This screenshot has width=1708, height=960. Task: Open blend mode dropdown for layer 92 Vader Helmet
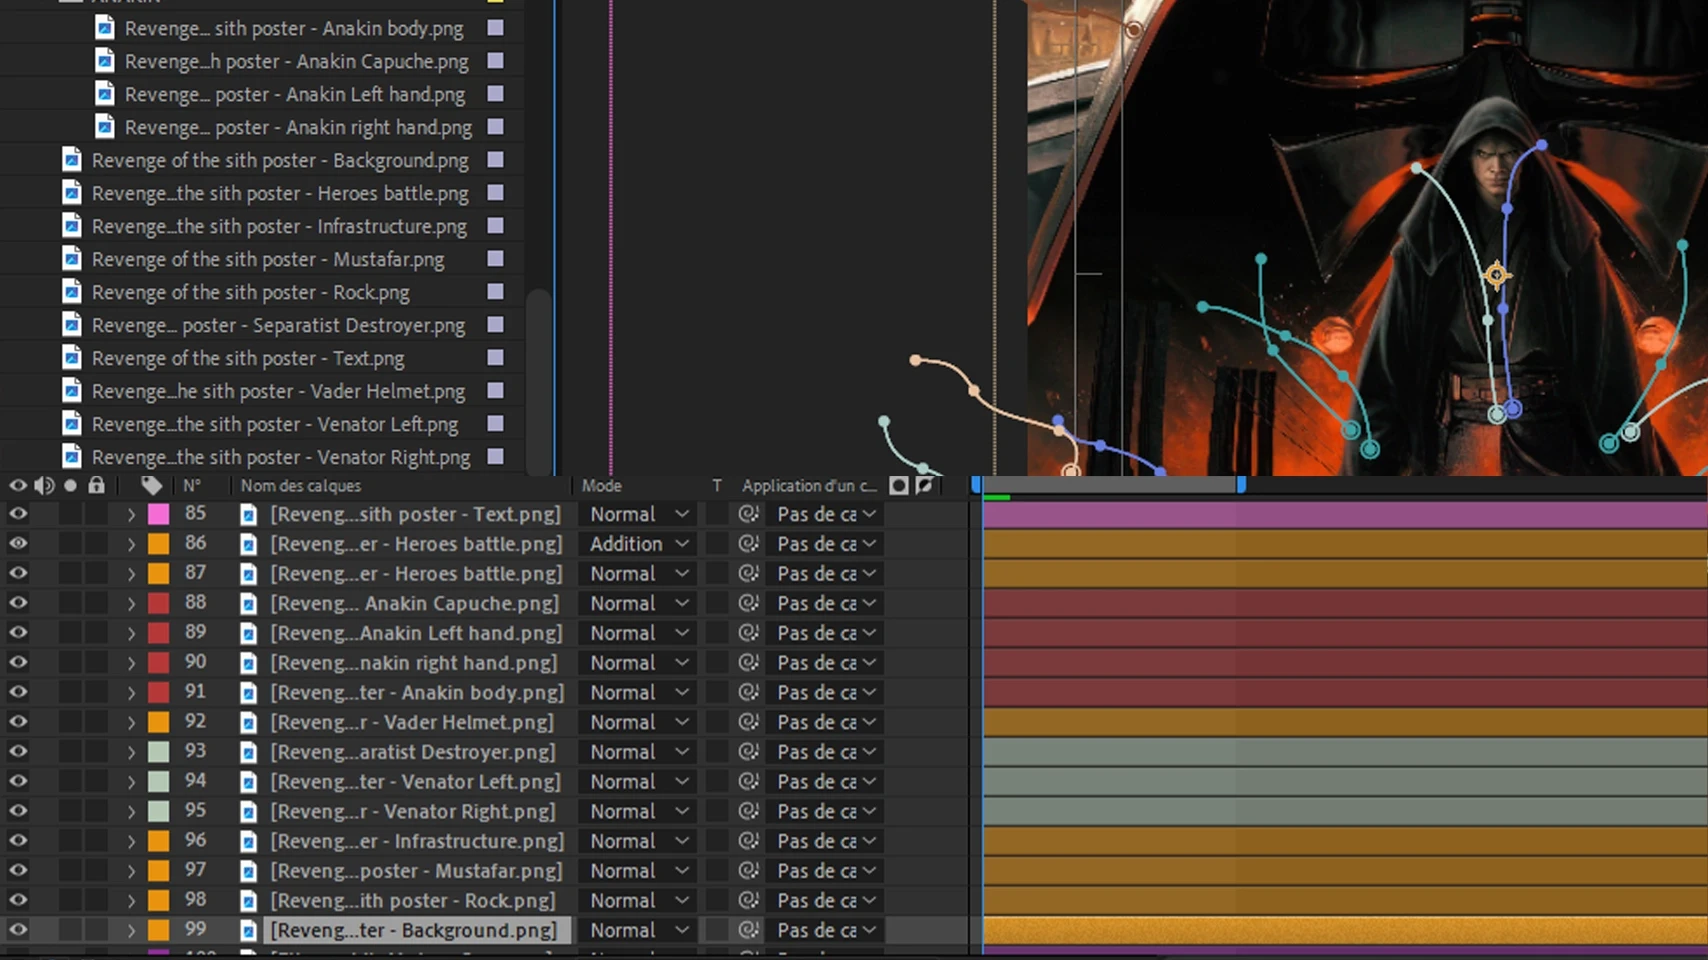pos(639,722)
